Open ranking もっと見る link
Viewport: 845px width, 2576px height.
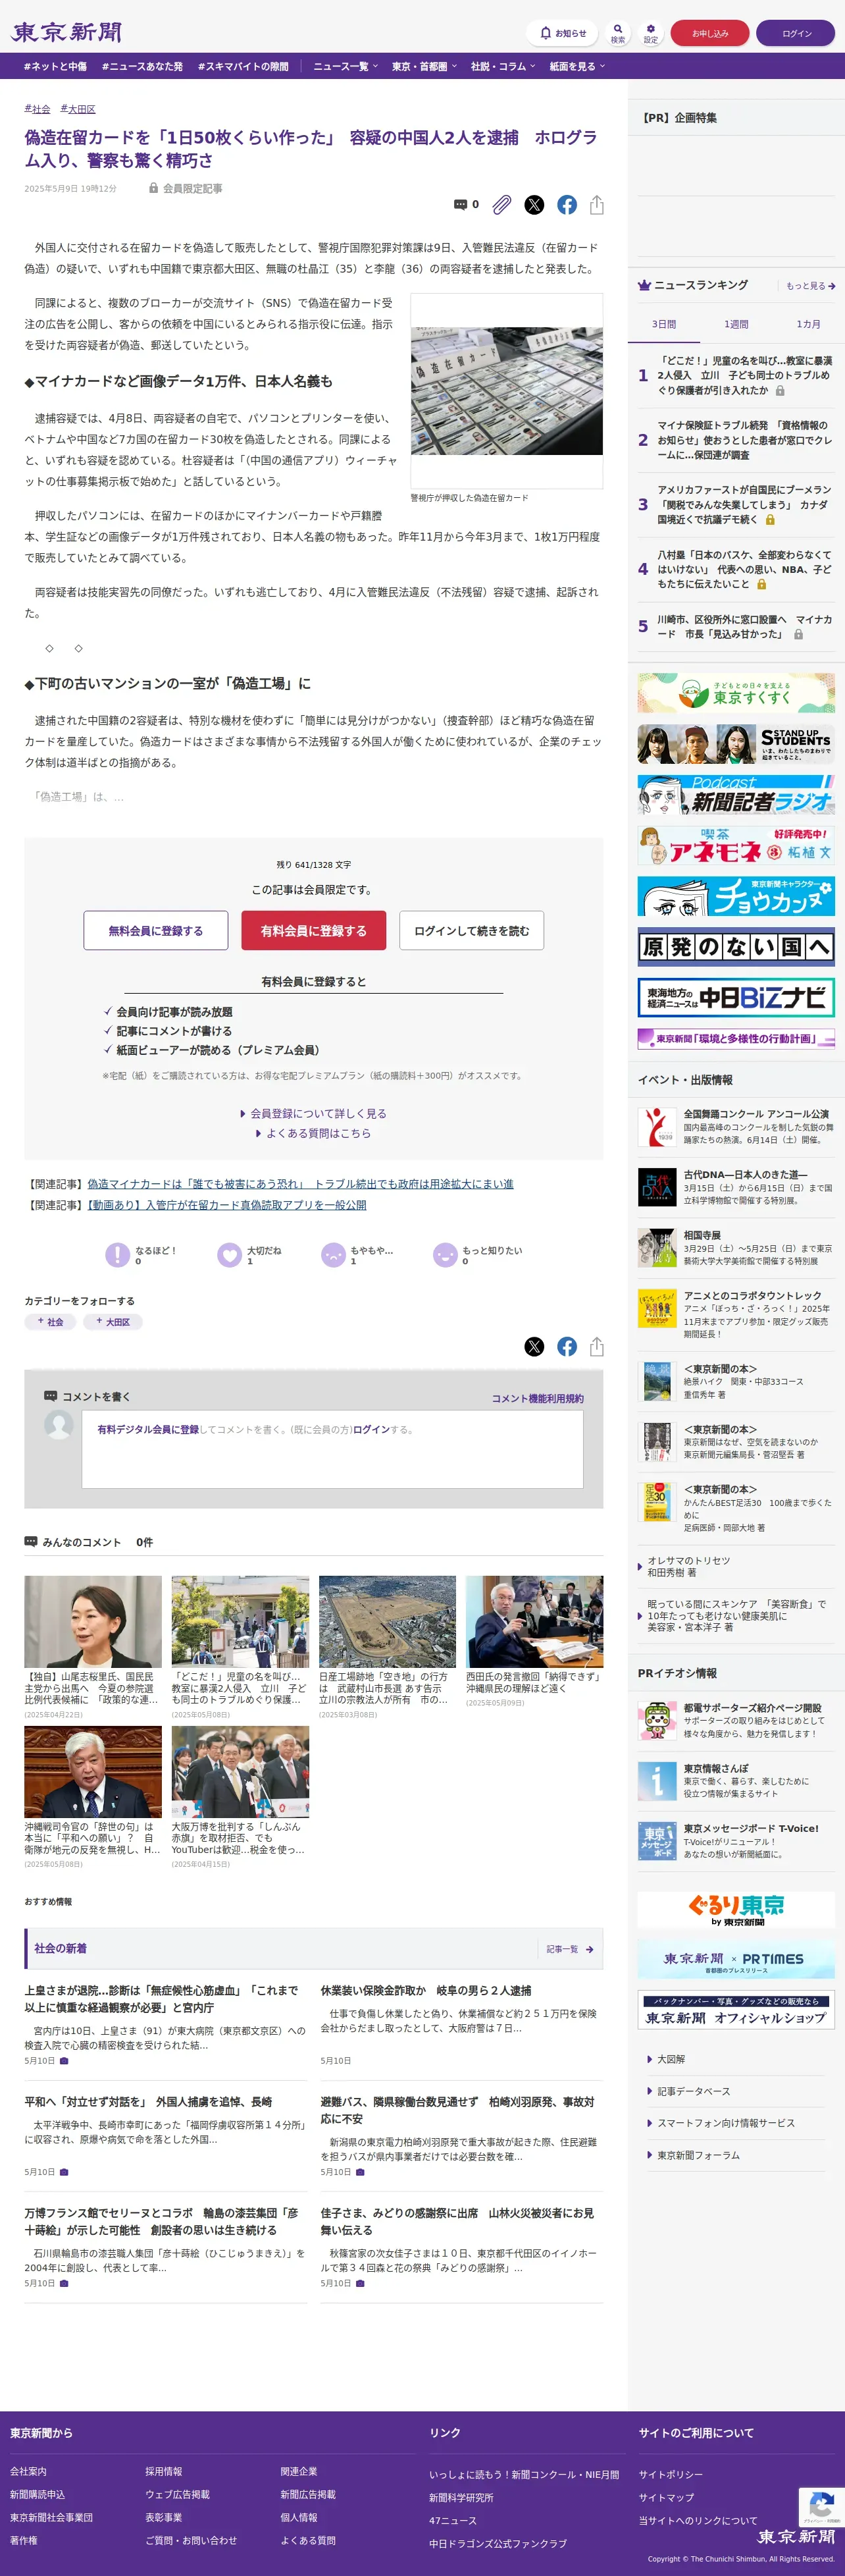810,286
